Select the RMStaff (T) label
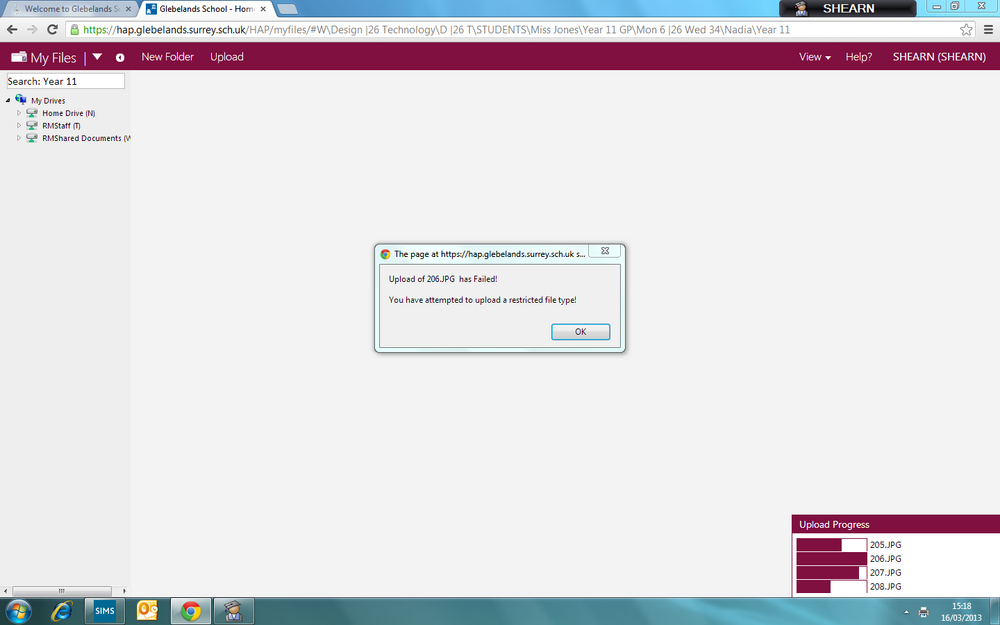This screenshot has height=625, width=1000. (61, 126)
